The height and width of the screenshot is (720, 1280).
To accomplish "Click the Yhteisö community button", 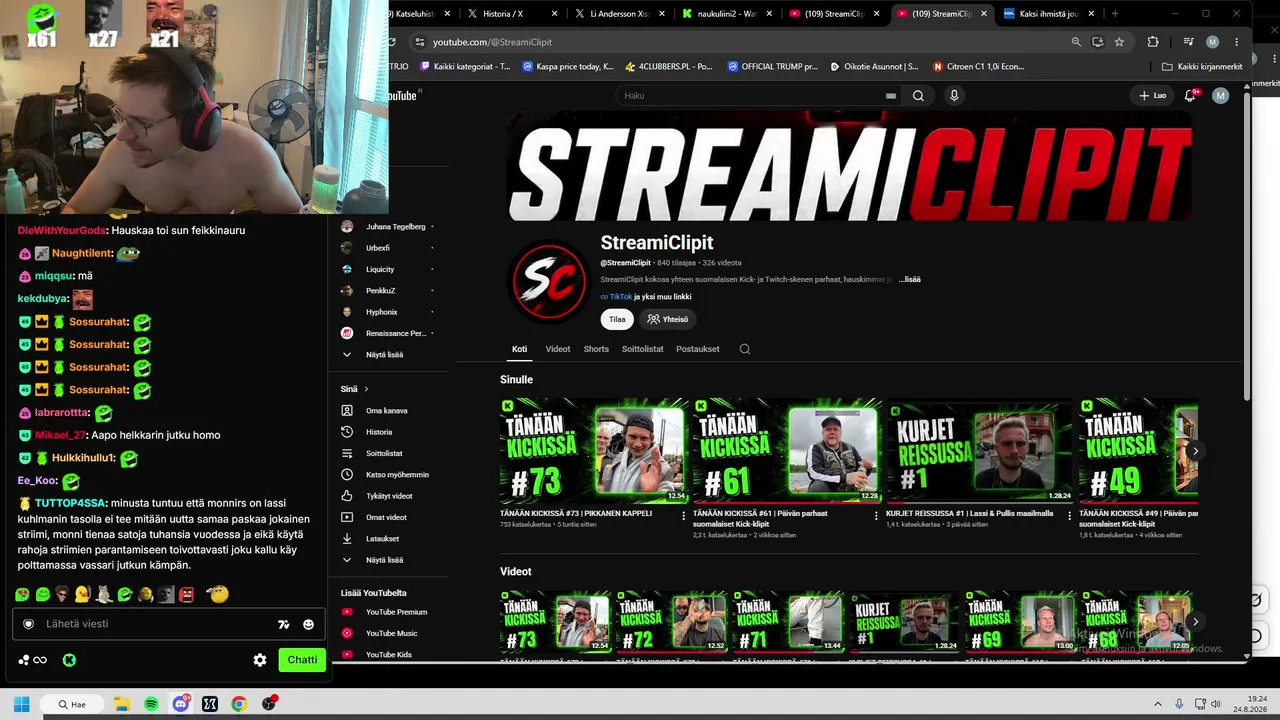I will click(668, 319).
